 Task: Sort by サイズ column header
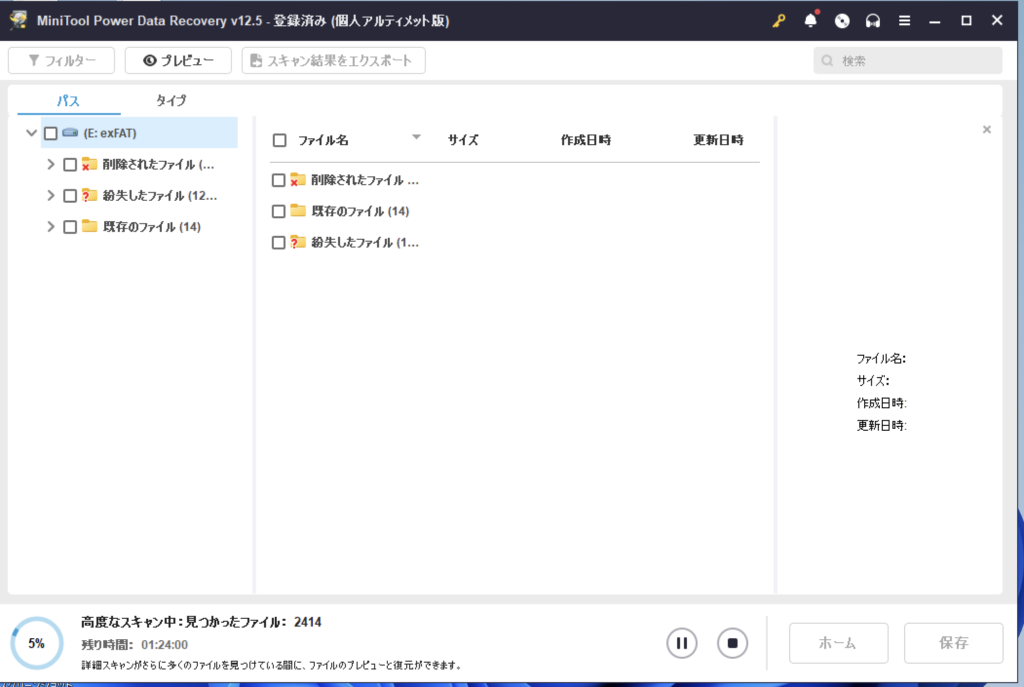tap(463, 140)
